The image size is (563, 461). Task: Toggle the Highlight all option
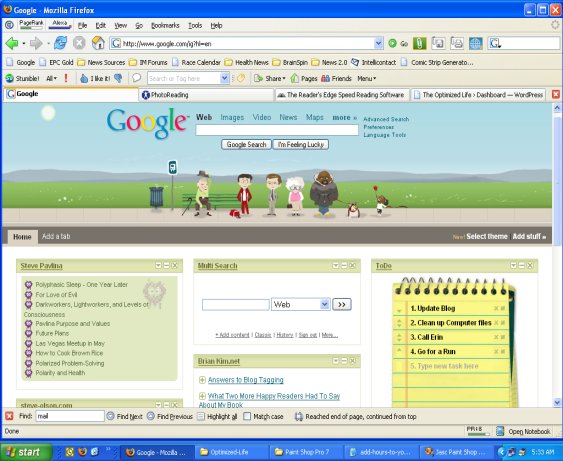click(x=217, y=416)
